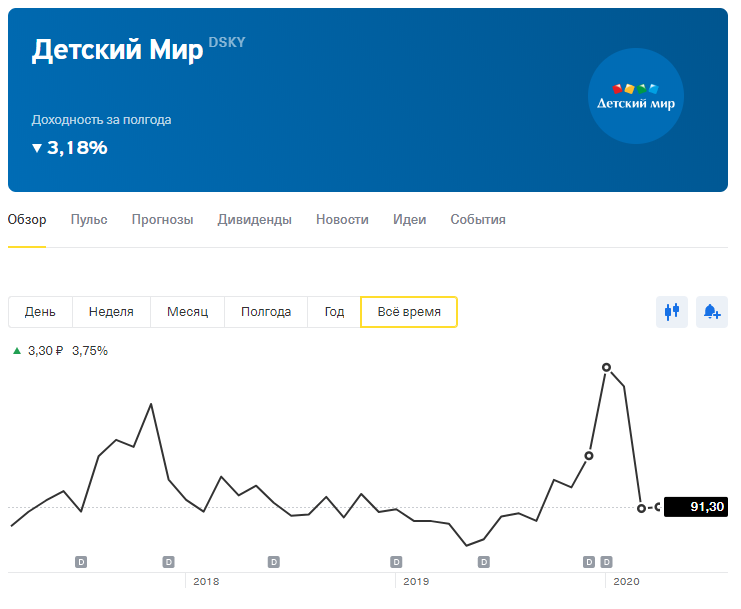Image resolution: width=741 pixels, height=609 pixels.
Task: Go to the Дивиденды tab
Action: point(255,220)
